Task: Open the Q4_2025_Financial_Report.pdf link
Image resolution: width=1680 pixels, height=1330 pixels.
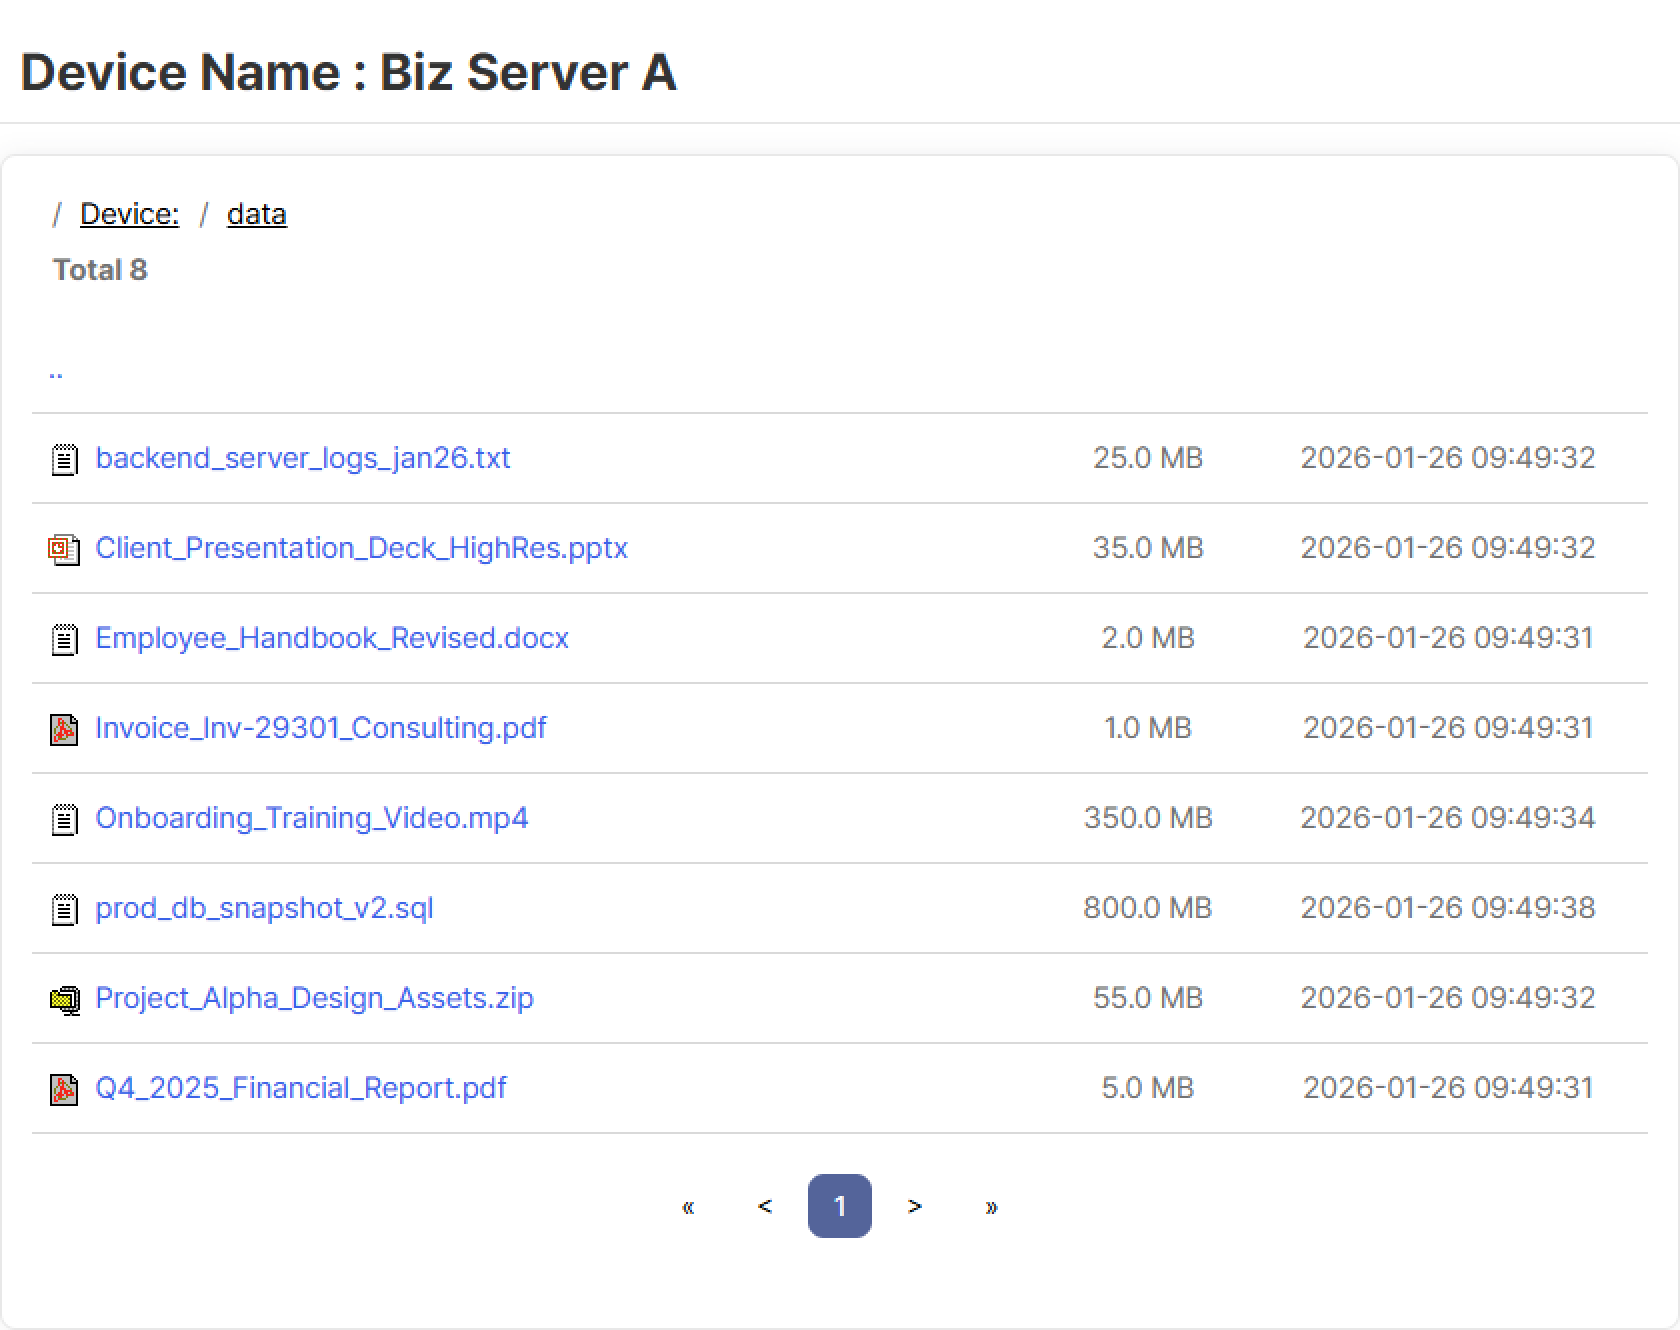Action: 300,1088
